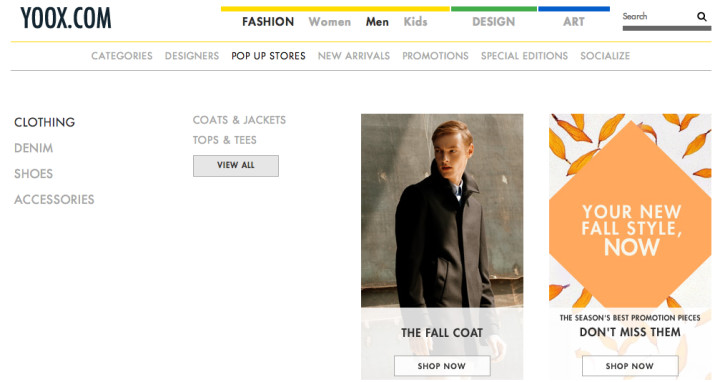Open the PROMOTIONS menu

pyautogui.click(x=435, y=56)
